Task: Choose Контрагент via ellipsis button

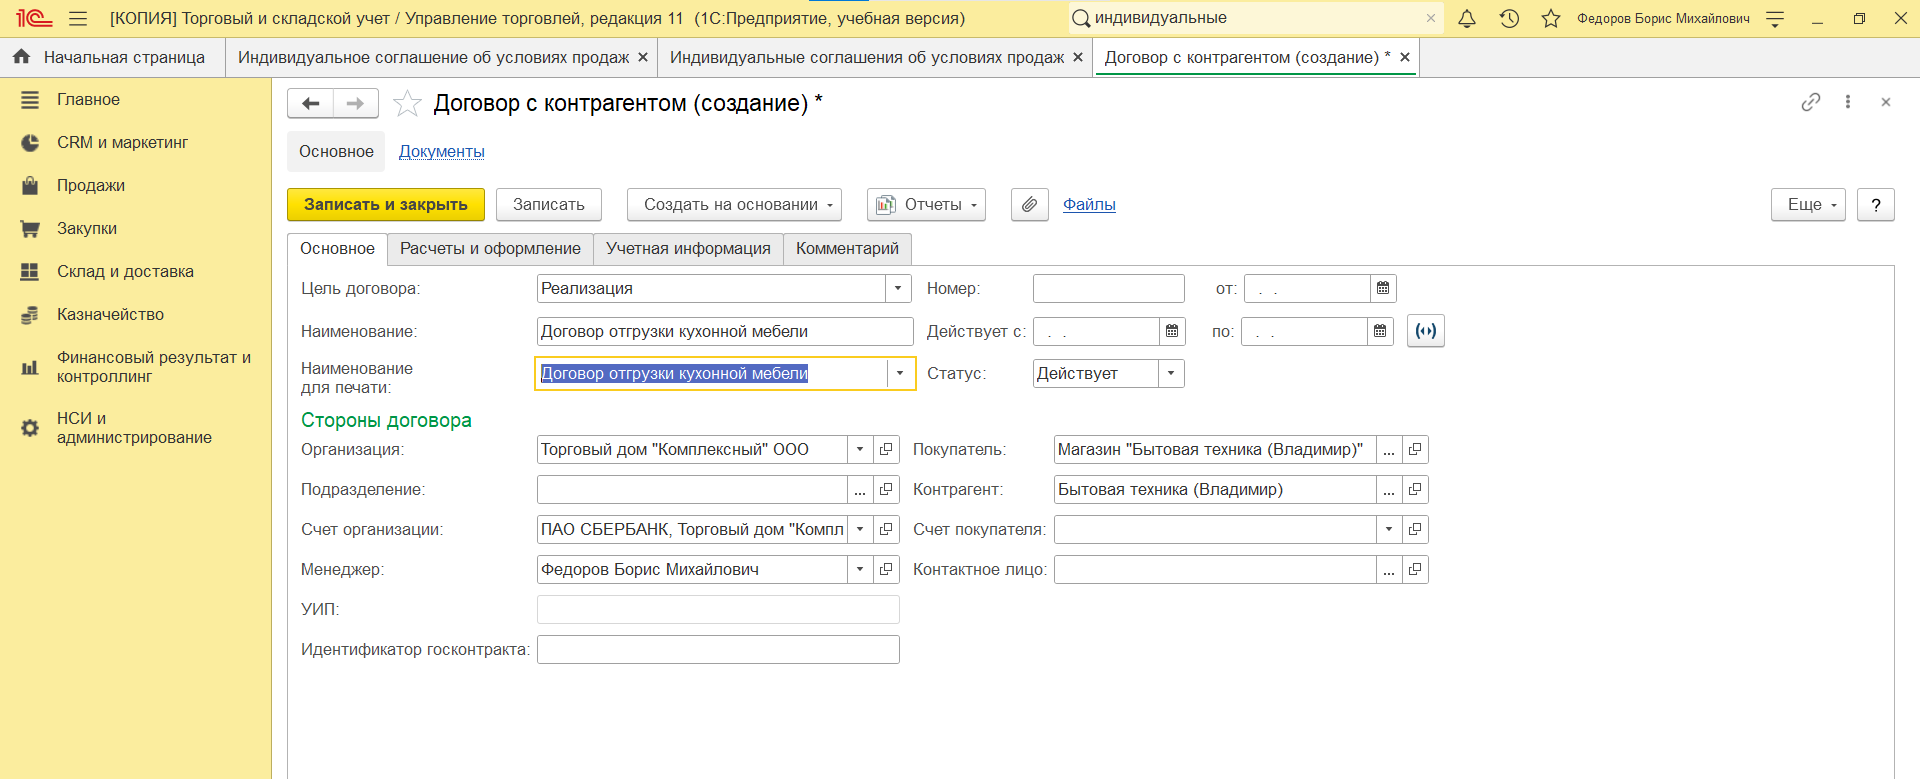Action: click(1389, 489)
